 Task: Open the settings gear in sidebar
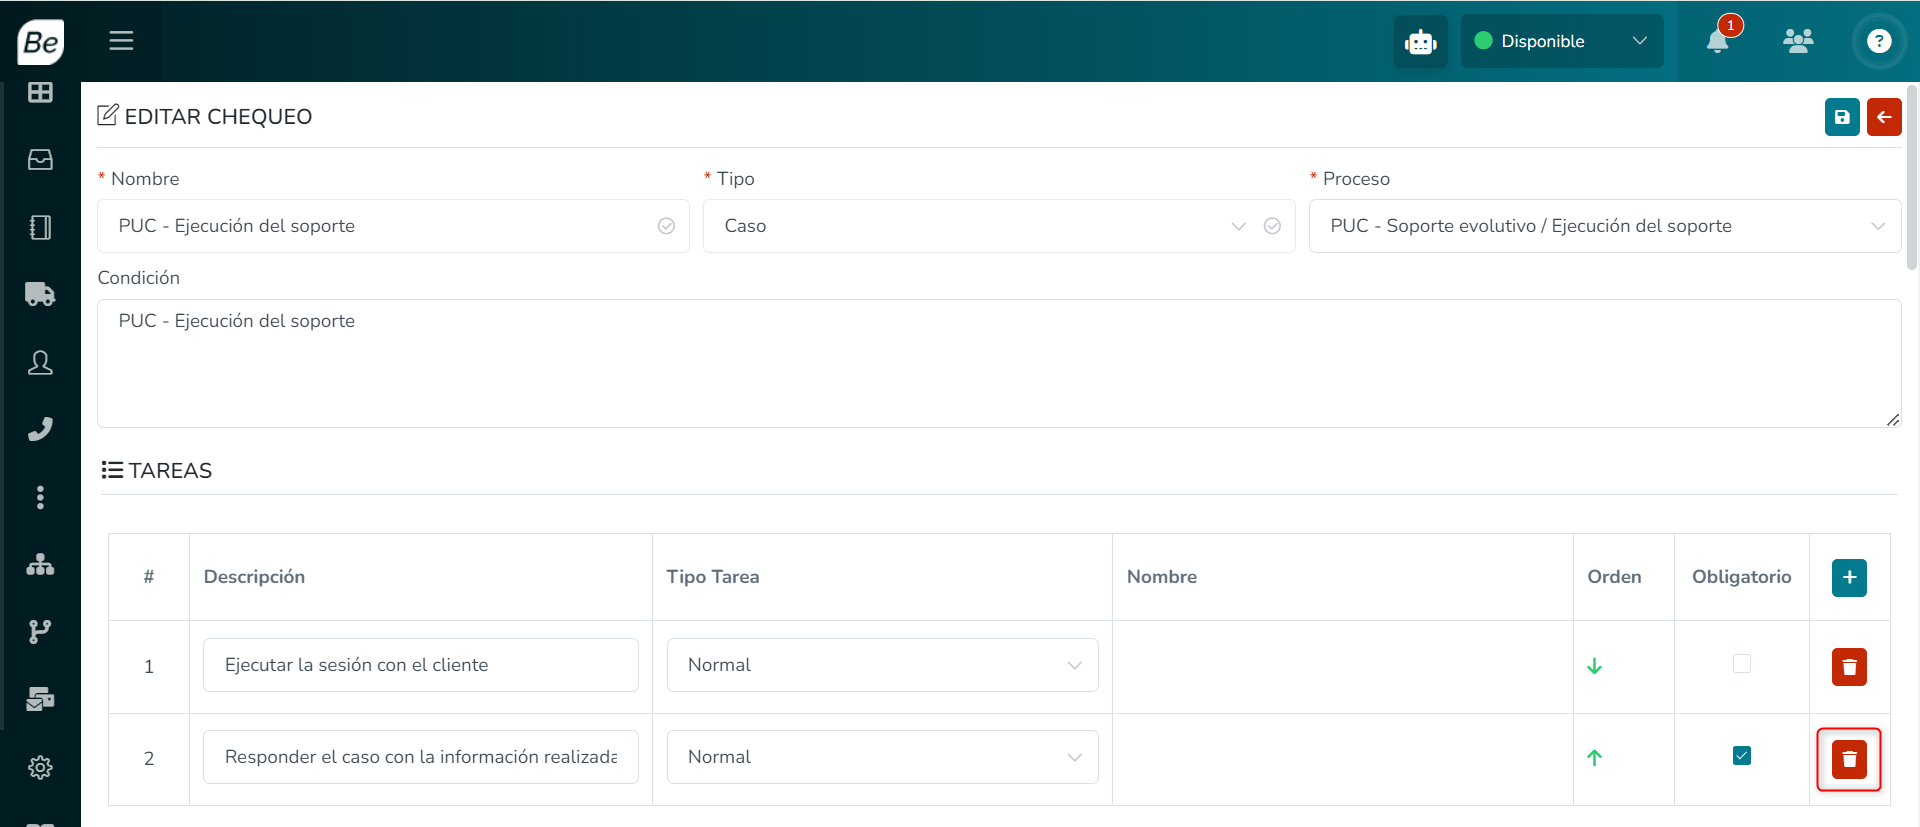(x=40, y=767)
